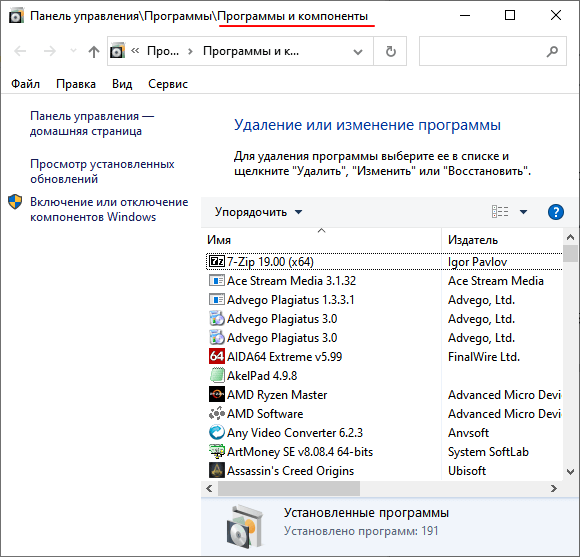Click the AIDA64 Extreme red icon
The width and height of the screenshot is (580, 557).
(x=217, y=356)
